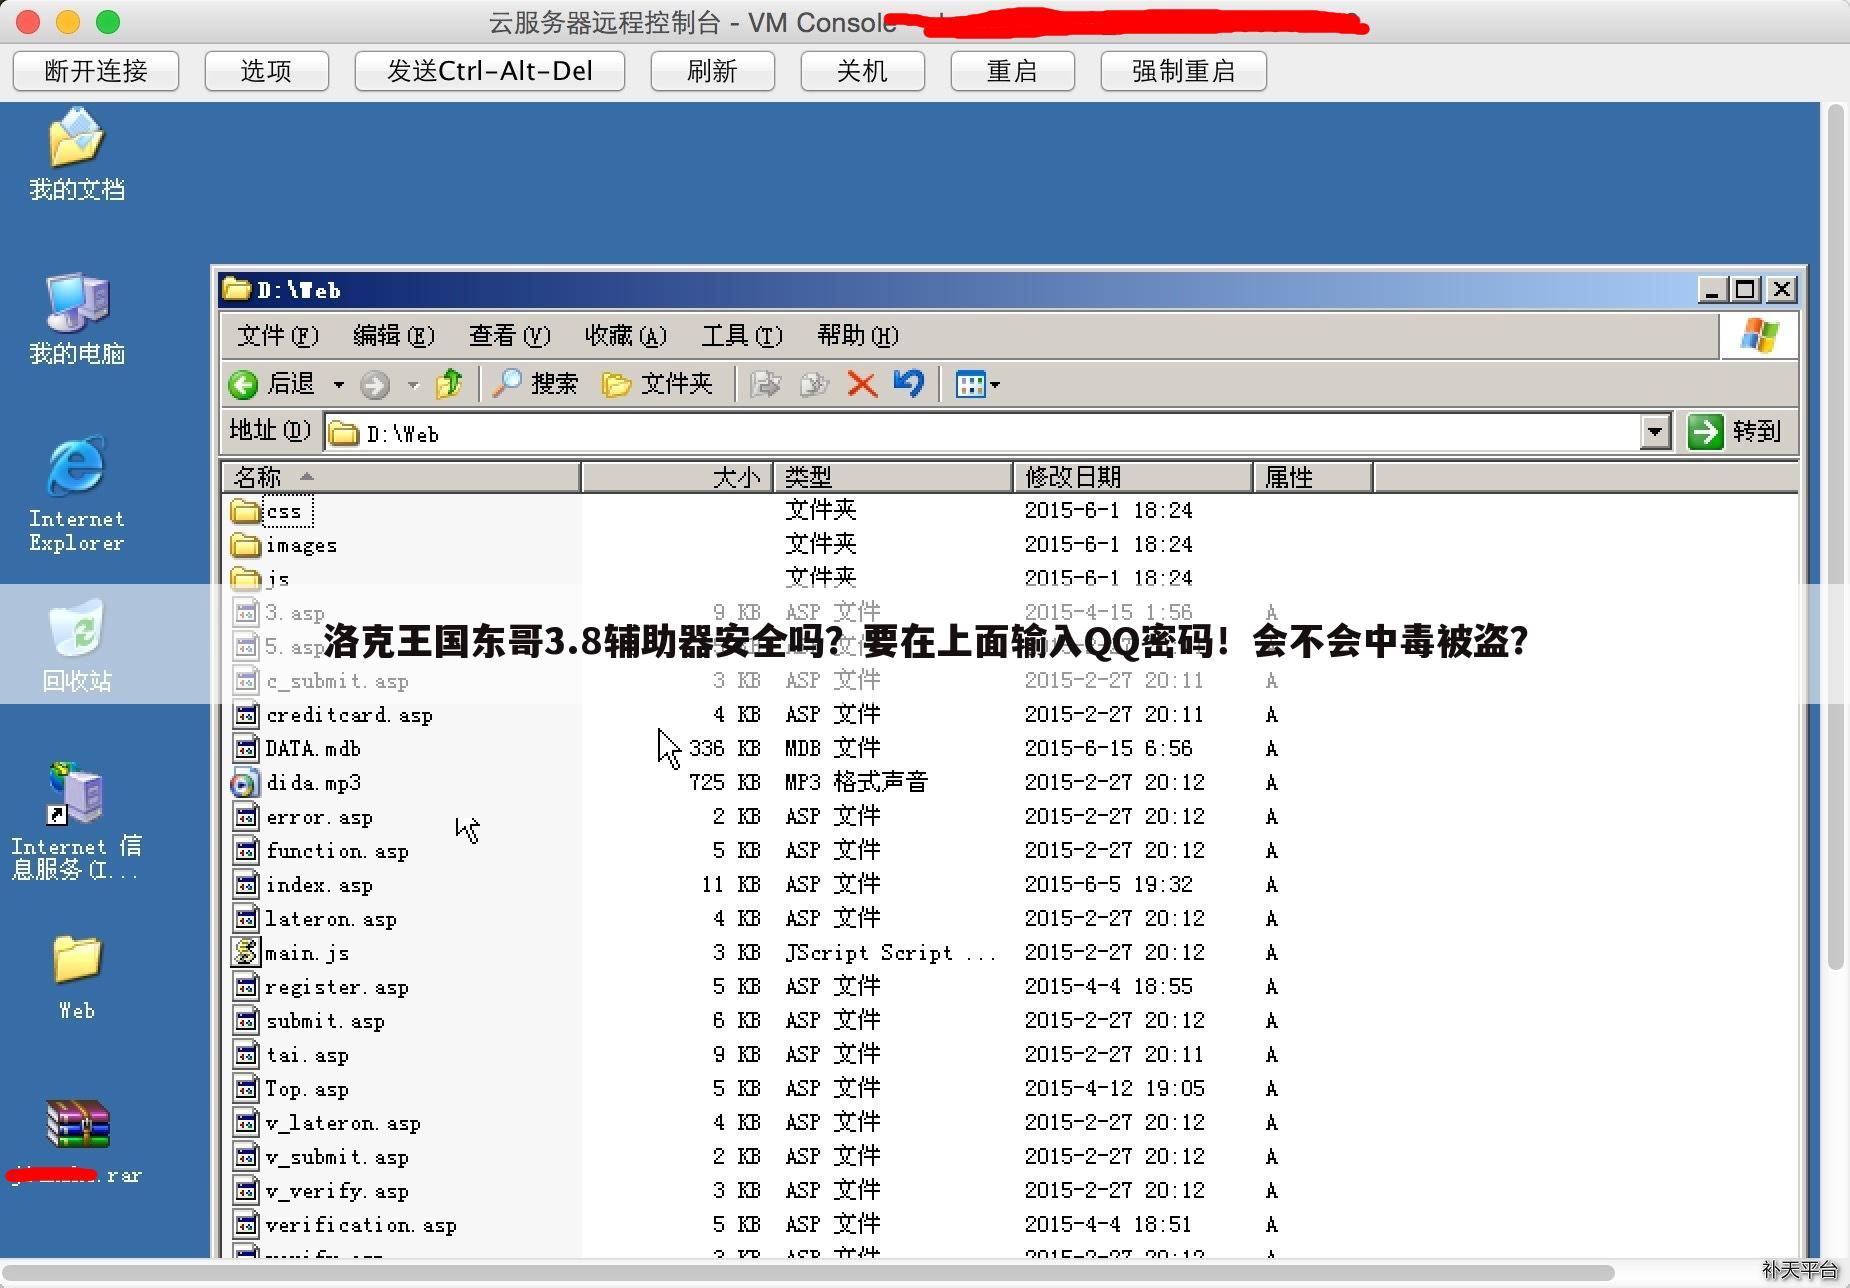
Task: Click the 重启 button
Action: coord(1012,71)
